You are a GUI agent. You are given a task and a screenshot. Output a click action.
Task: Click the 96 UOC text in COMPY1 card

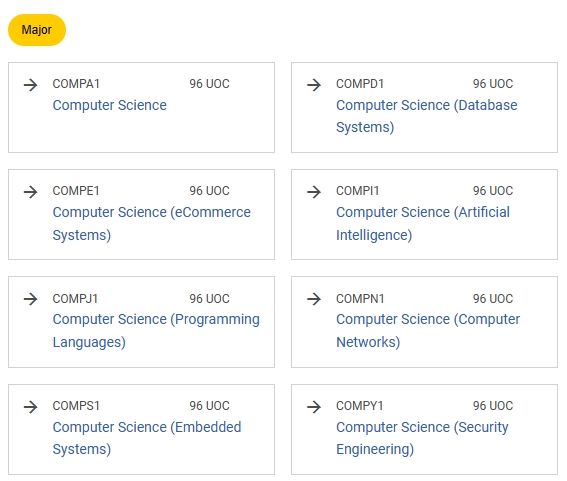tap(493, 406)
